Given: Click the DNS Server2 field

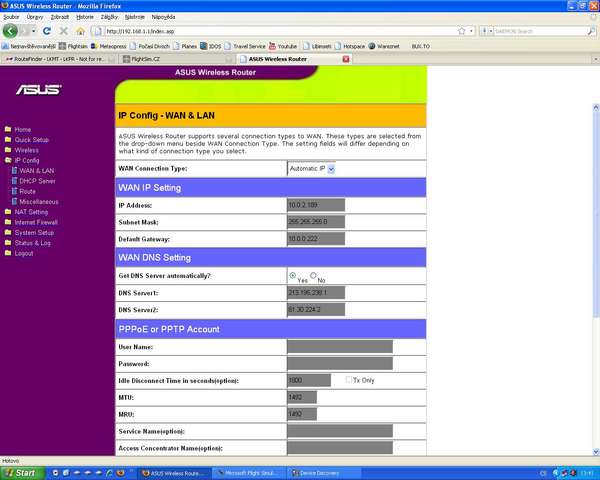Looking at the screenshot, I should click(x=316, y=309).
